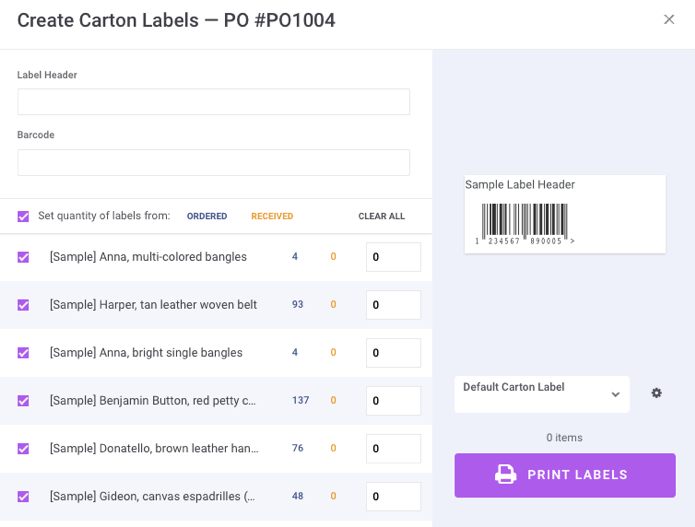Edit quantity for Benjamin Button, red petty

point(393,401)
